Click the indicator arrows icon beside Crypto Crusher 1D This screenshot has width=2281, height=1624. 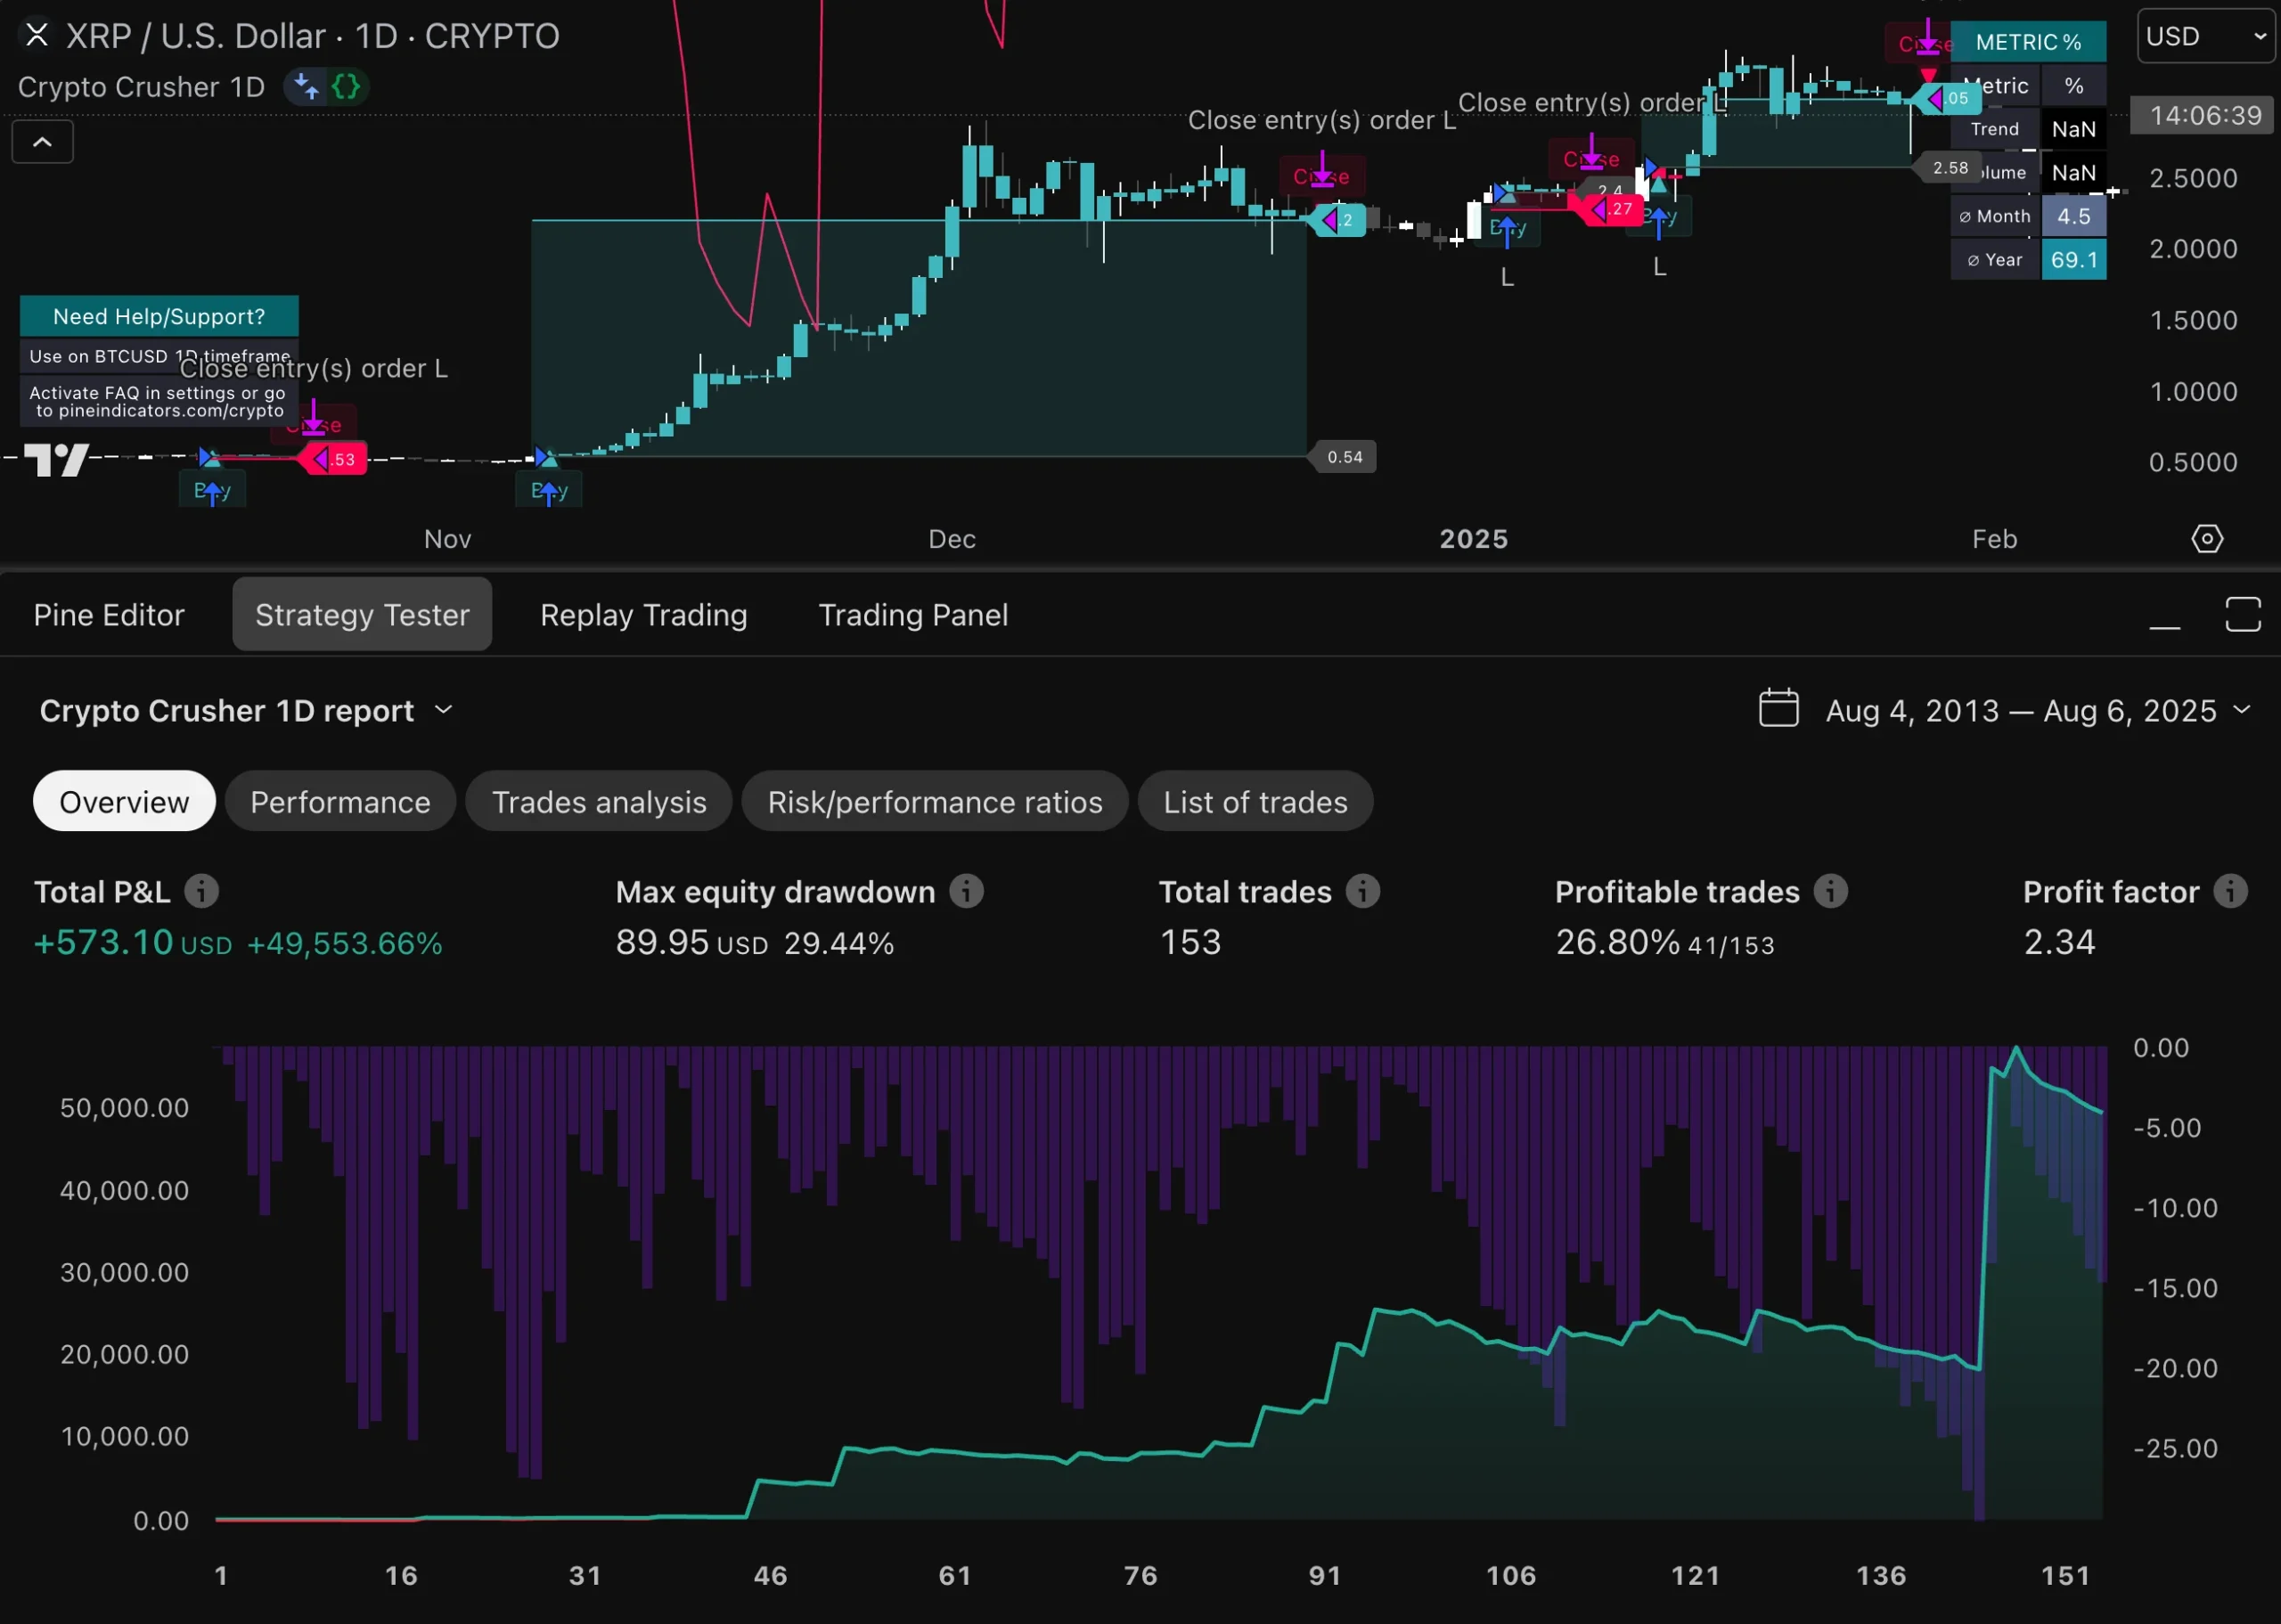click(x=307, y=87)
